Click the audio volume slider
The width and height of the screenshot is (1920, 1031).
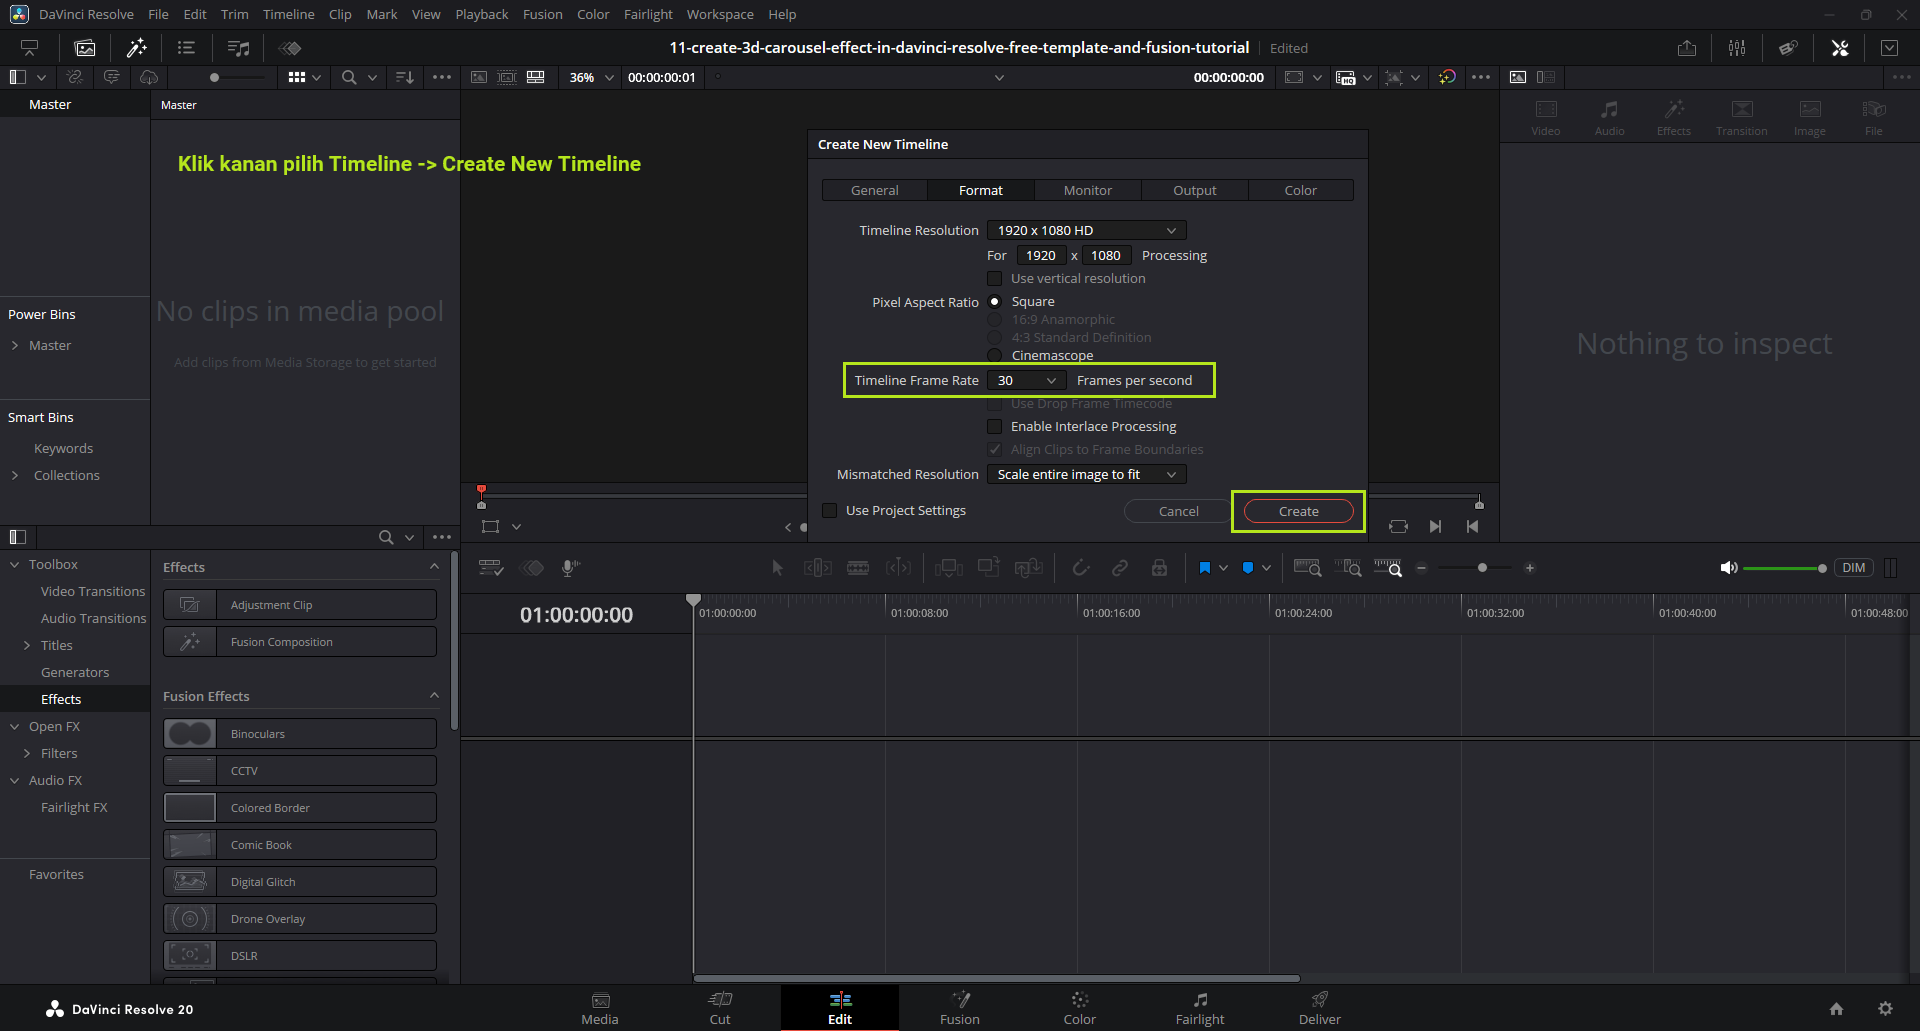coord(1784,568)
